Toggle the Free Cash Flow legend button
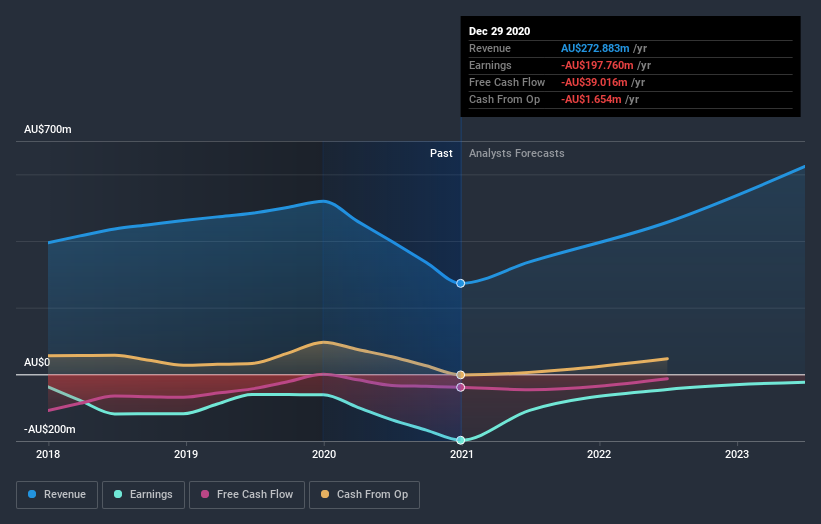Viewport: 821px width, 524px height. [247, 495]
